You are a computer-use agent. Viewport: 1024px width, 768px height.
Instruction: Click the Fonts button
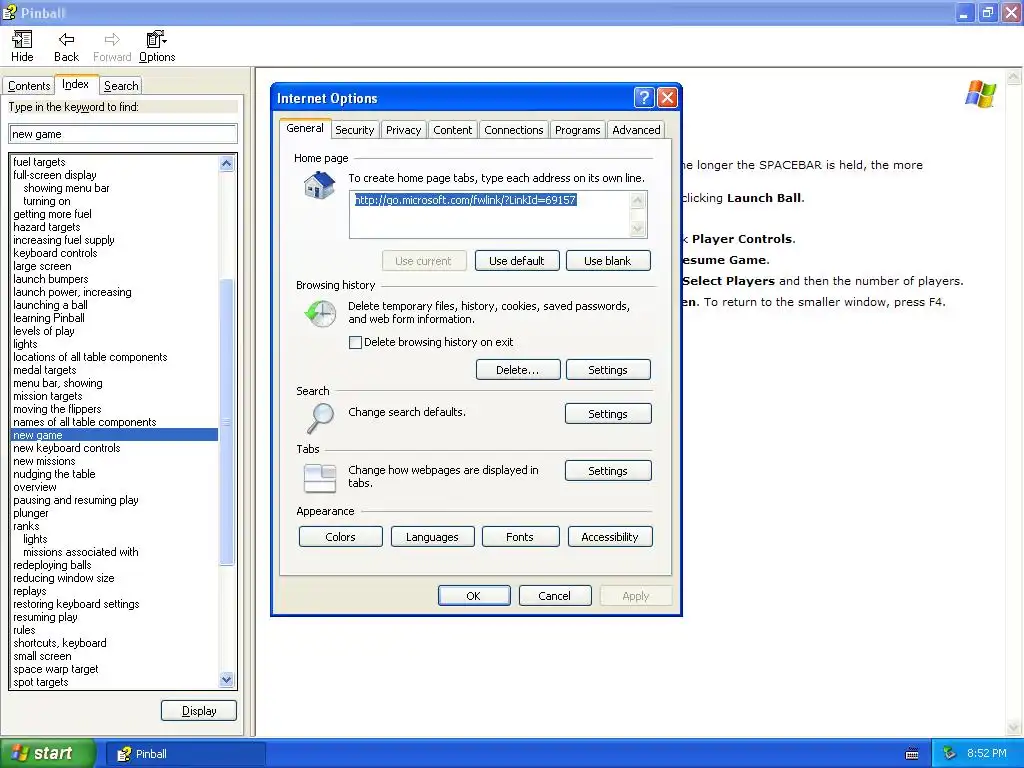pyautogui.click(x=520, y=537)
